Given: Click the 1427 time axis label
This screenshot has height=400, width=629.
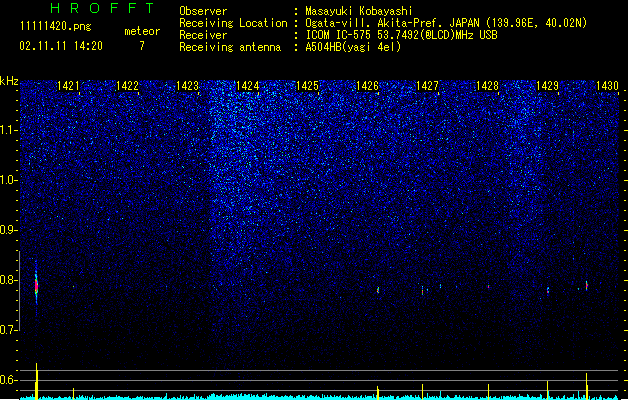Looking at the screenshot, I should click(427, 86).
